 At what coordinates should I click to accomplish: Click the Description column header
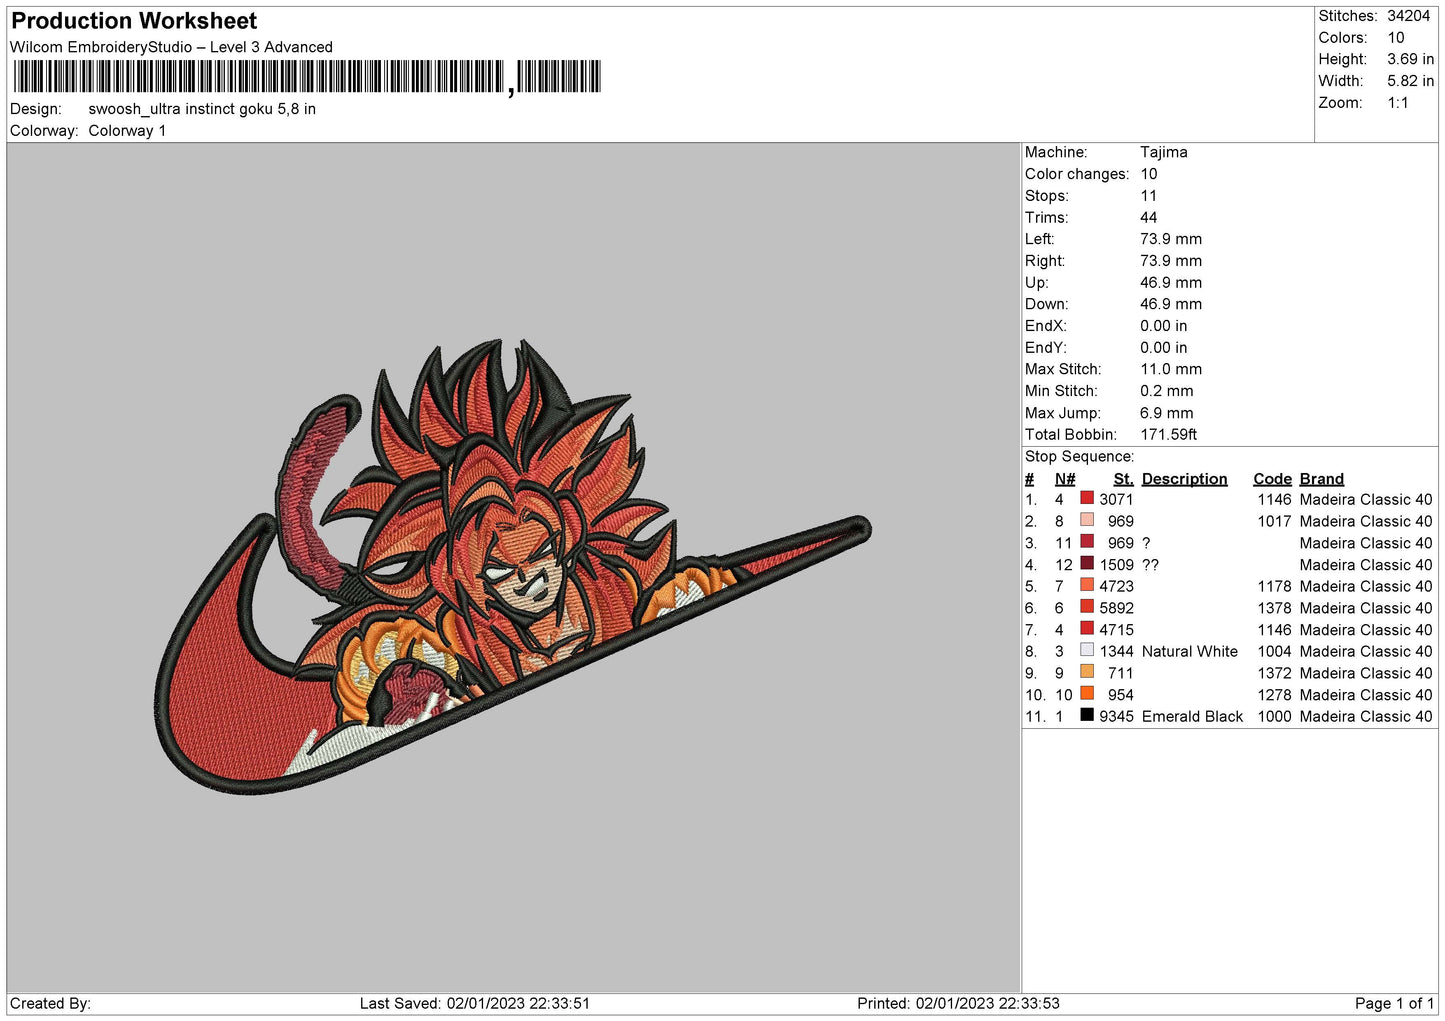click(1184, 479)
